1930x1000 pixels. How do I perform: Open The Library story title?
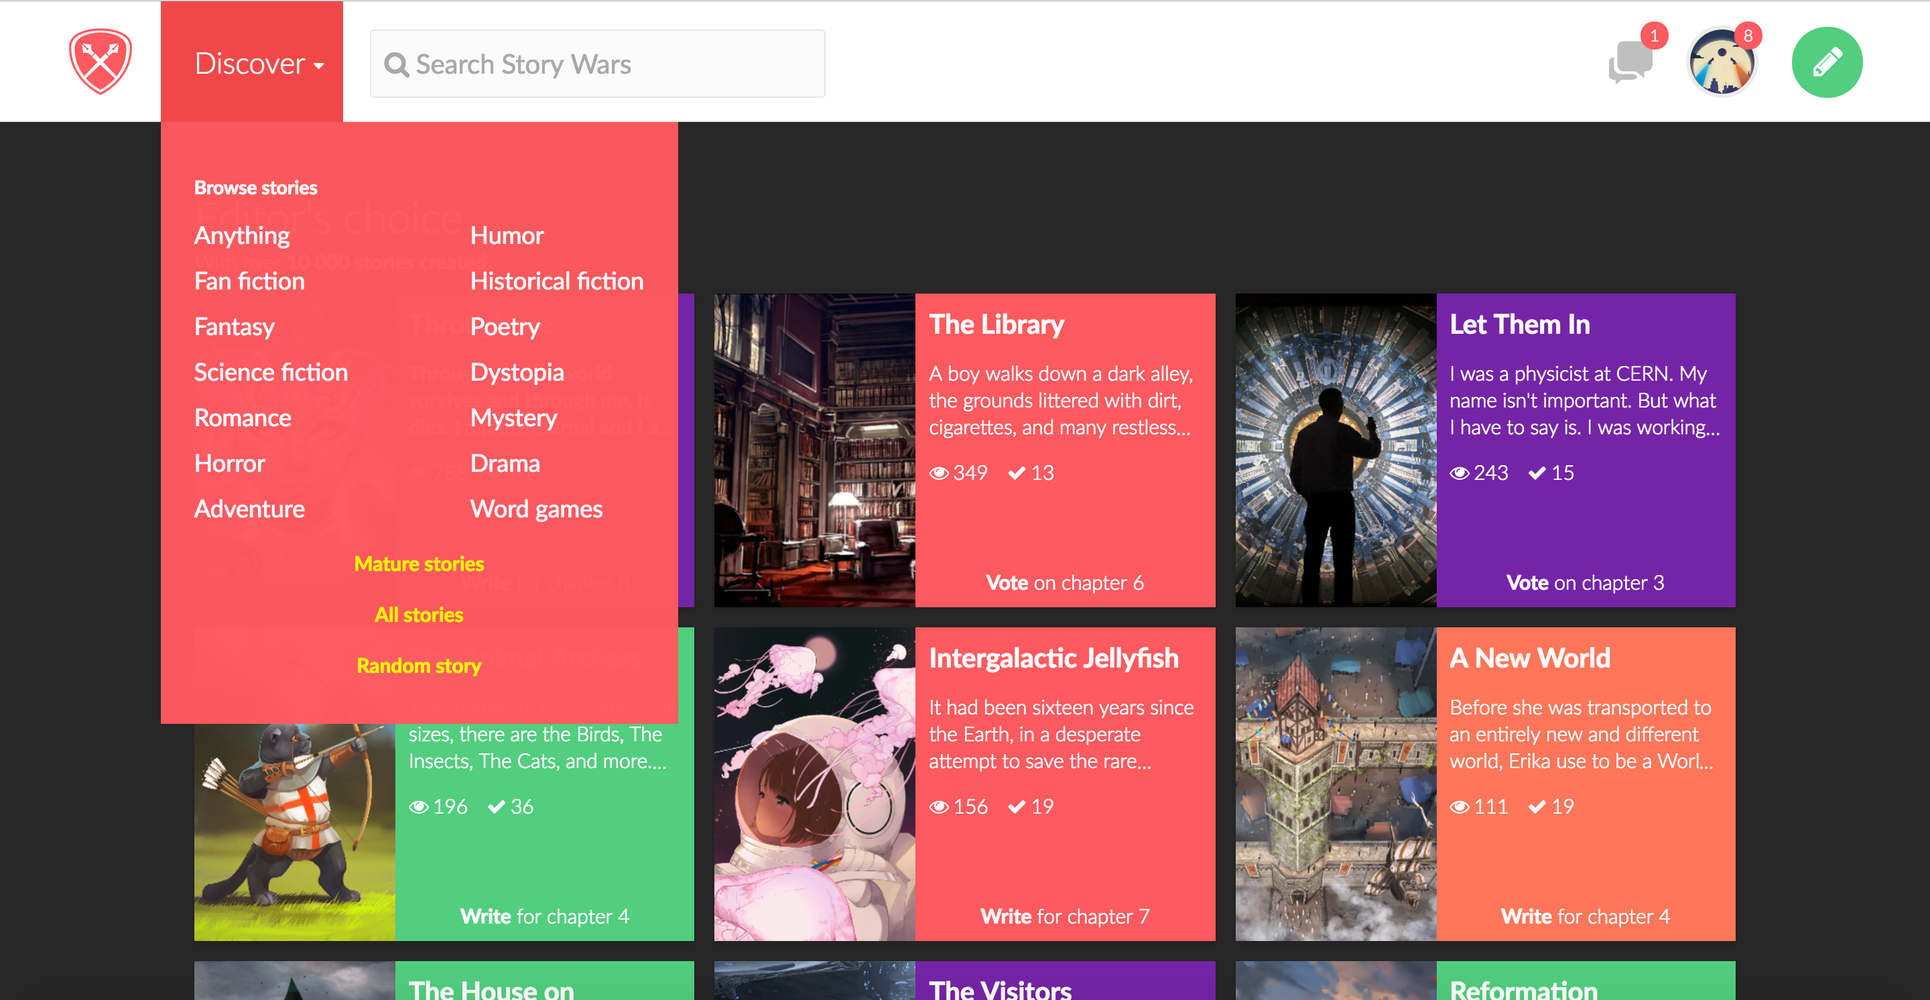click(x=996, y=325)
